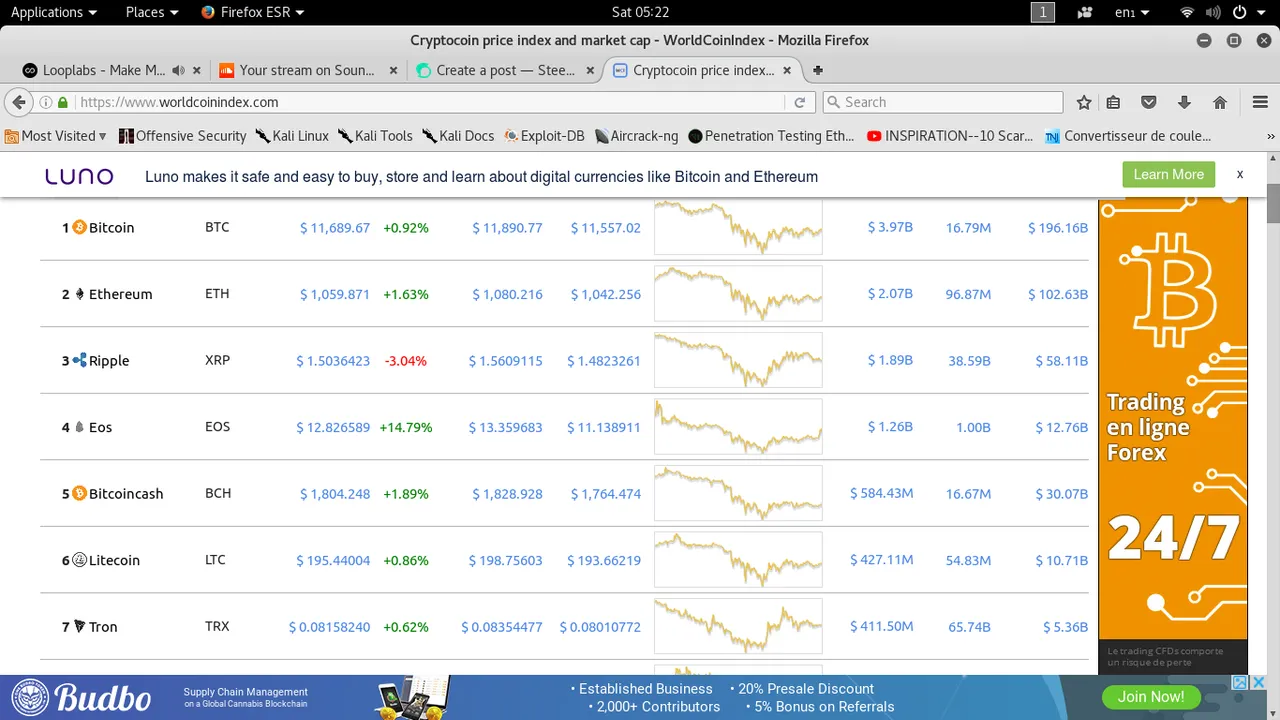The image size is (1280, 720).
Task: Click the Litecoin coin logo icon
Action: tap(79, 560)
